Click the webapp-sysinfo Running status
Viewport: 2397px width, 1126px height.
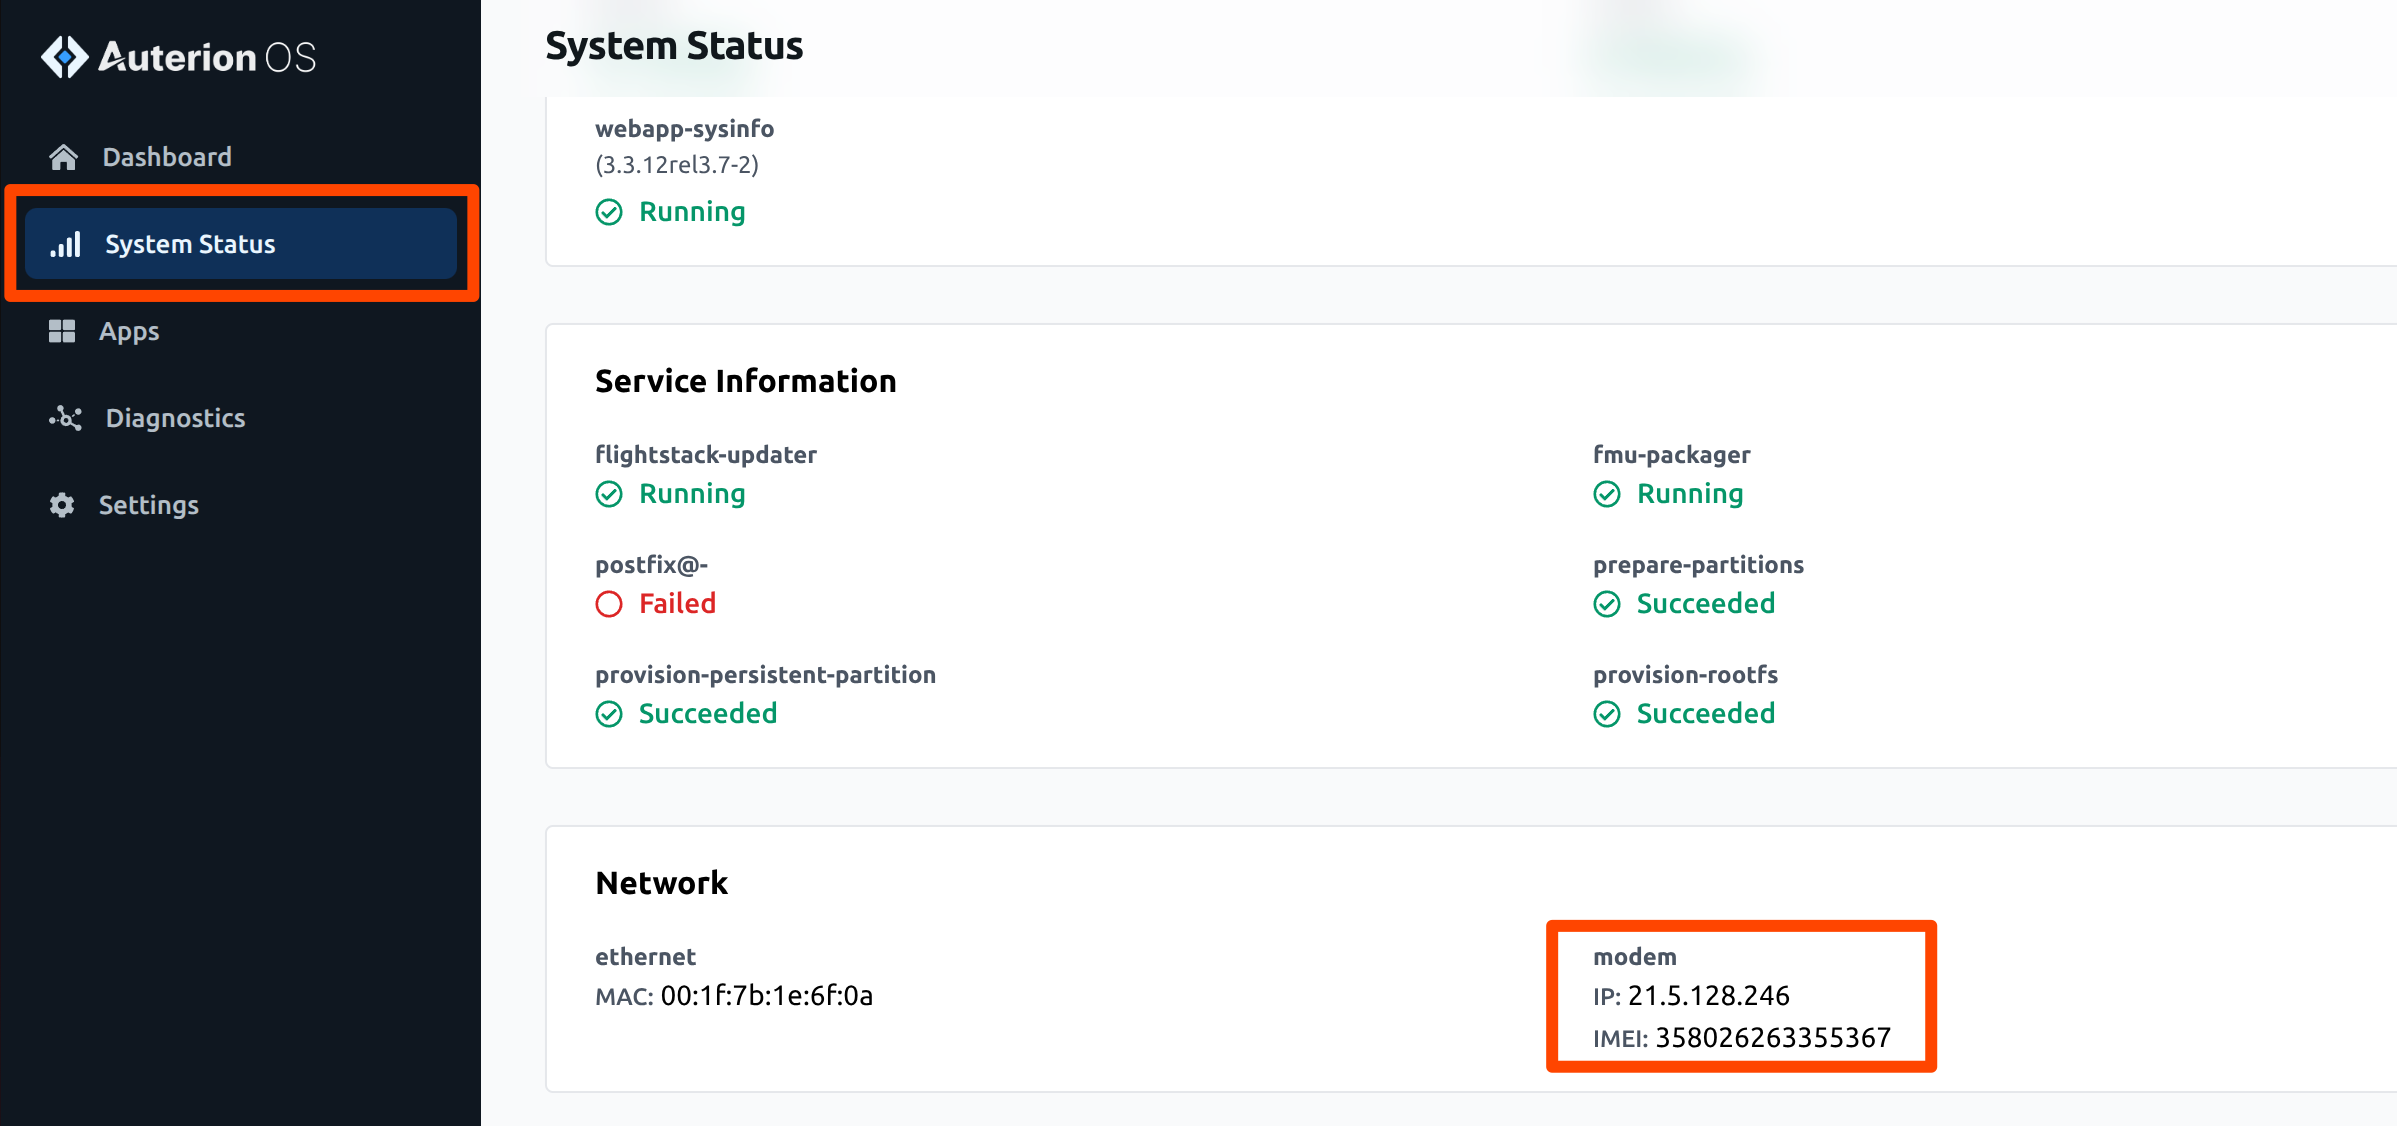pyautogui.click(x=692, y=212)
